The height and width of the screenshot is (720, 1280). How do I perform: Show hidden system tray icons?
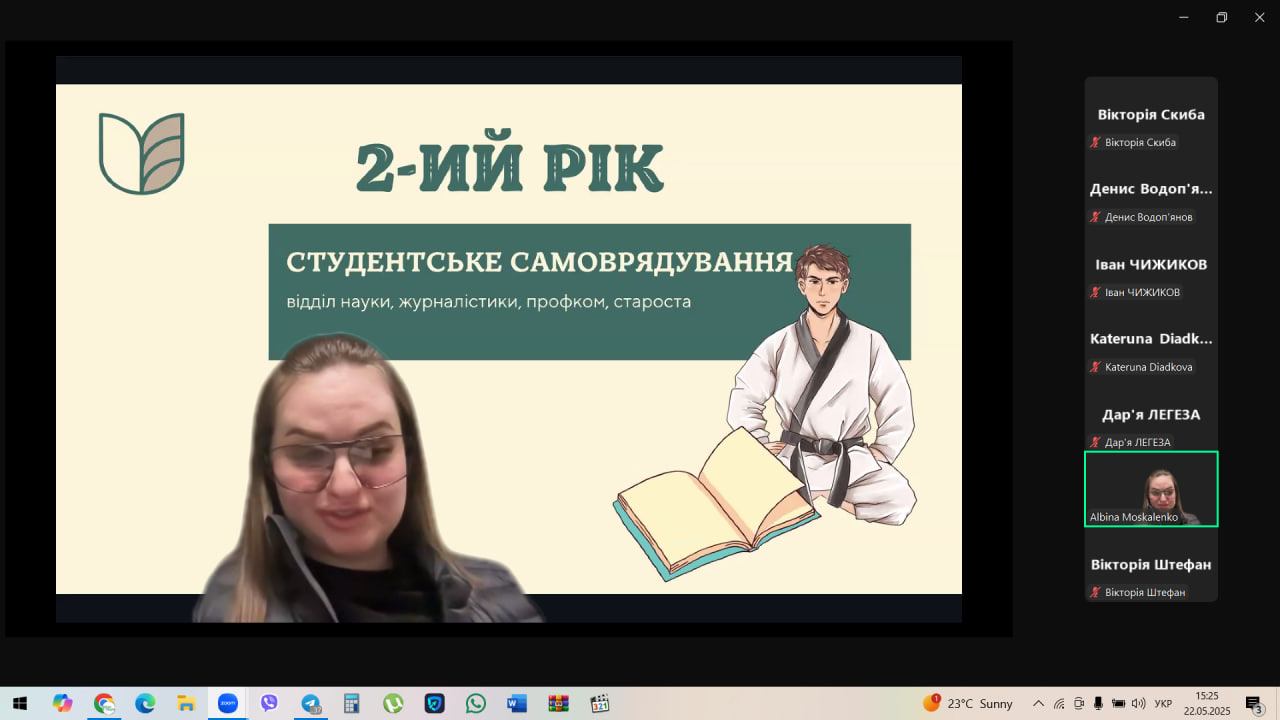[x=1038, y=703]
